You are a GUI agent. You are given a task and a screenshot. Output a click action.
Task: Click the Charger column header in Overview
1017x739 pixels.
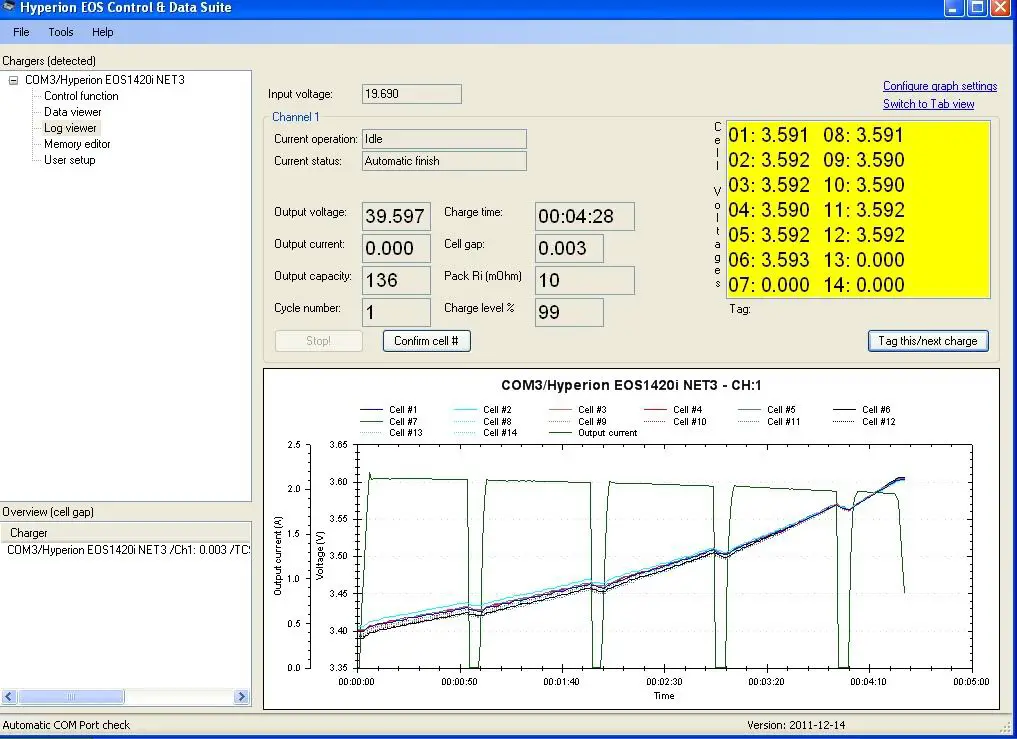pos(126,533)
